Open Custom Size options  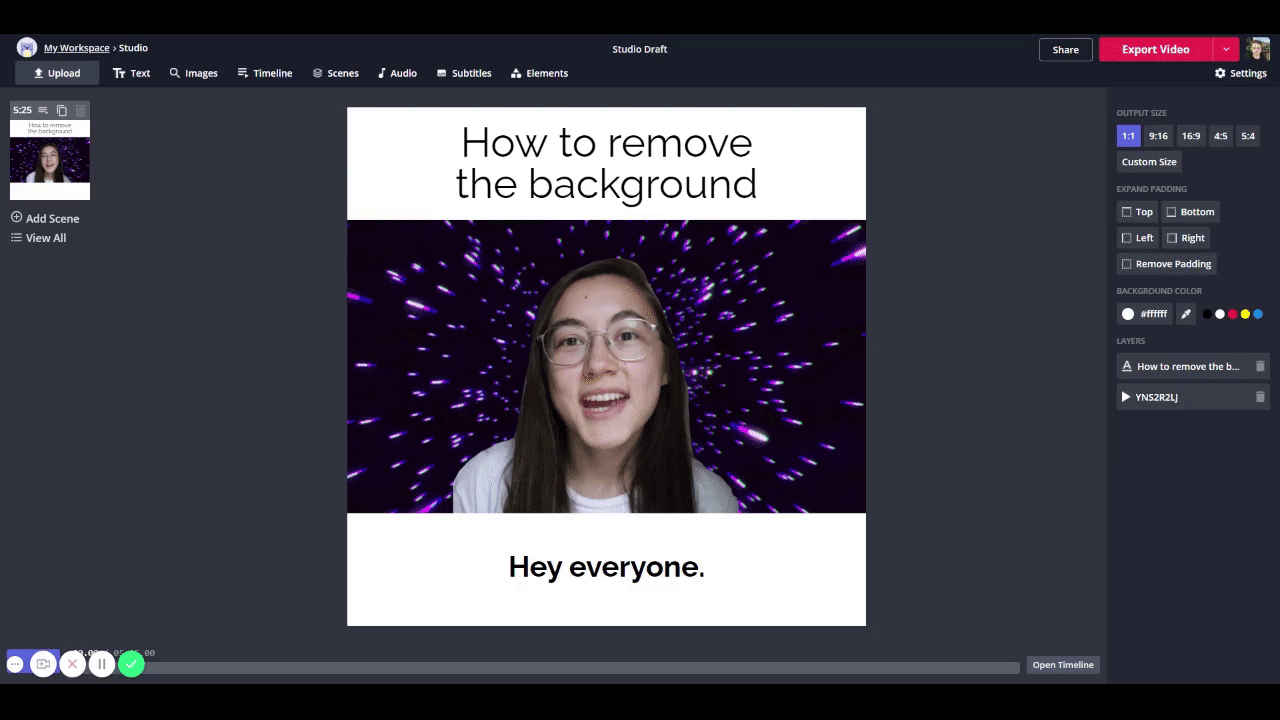click(x=1149, y=162)
